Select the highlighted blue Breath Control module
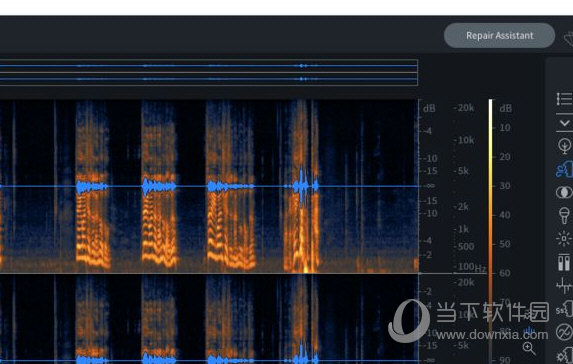 565,169
